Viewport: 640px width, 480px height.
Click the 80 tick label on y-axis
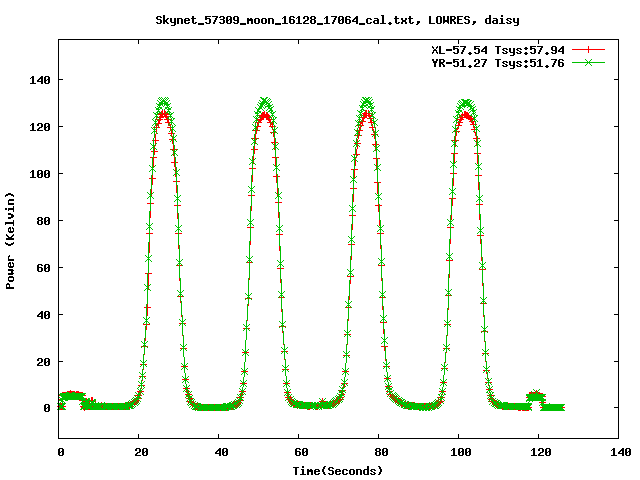44,221
